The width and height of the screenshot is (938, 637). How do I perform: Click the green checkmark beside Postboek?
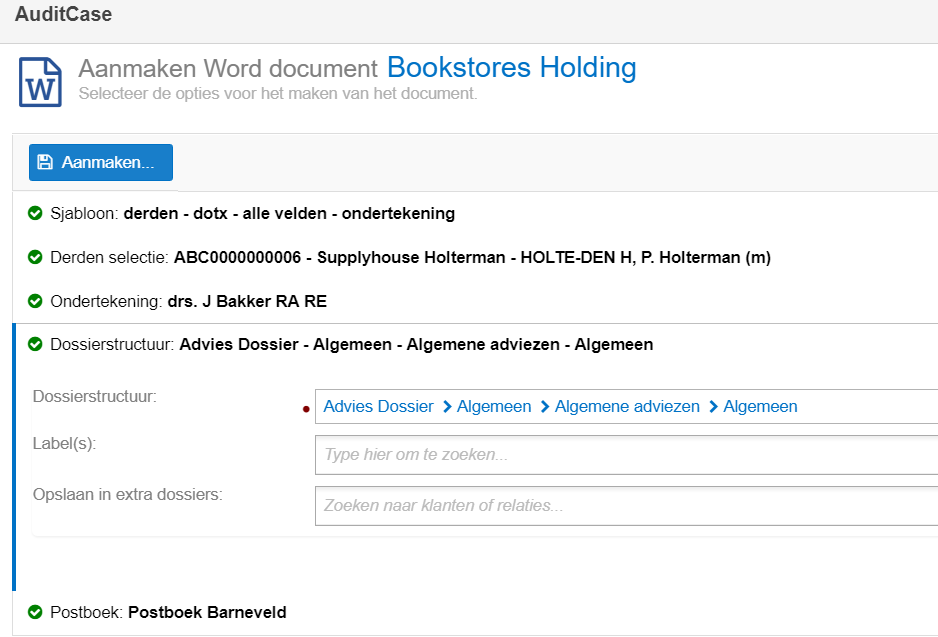coord(35,612)
